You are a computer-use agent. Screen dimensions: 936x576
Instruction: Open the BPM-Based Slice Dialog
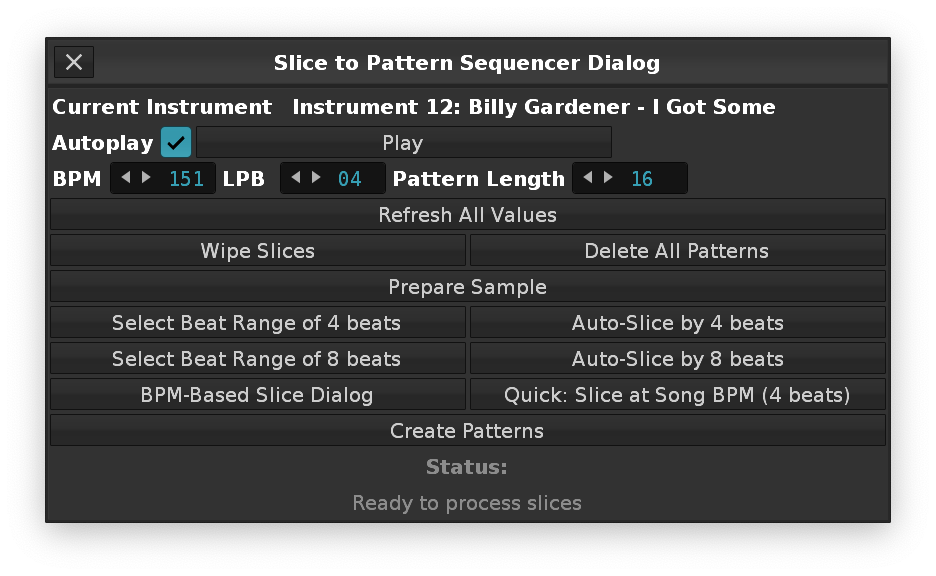click(257, 395)
